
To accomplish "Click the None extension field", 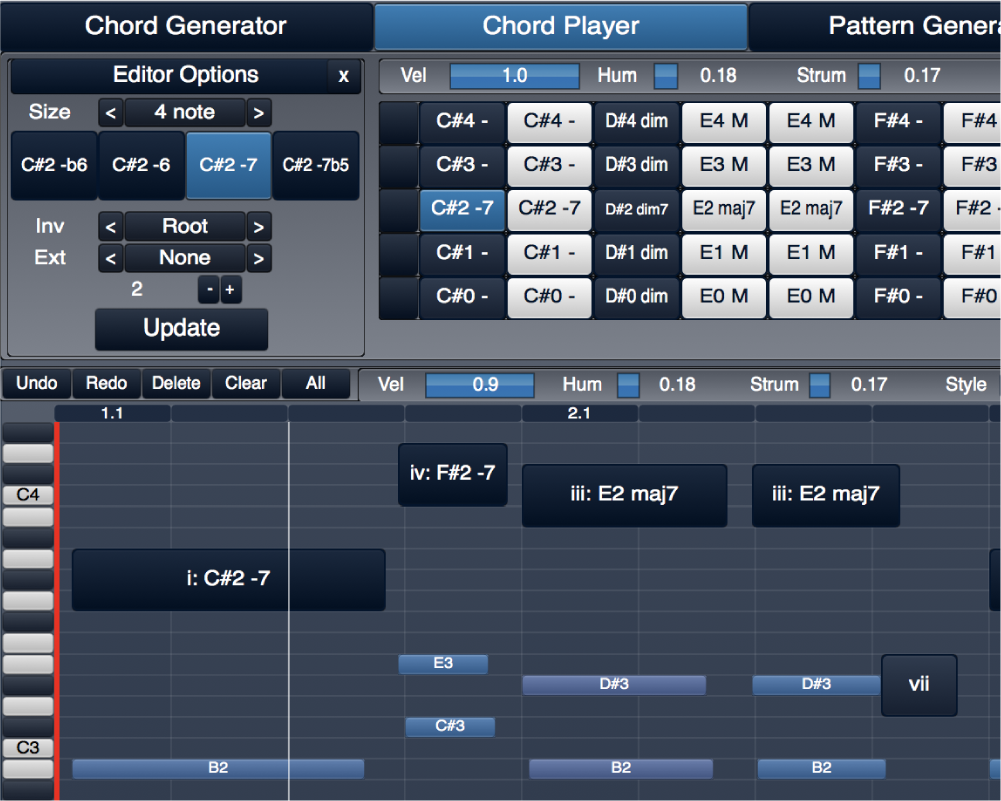I will click(184, 258).
